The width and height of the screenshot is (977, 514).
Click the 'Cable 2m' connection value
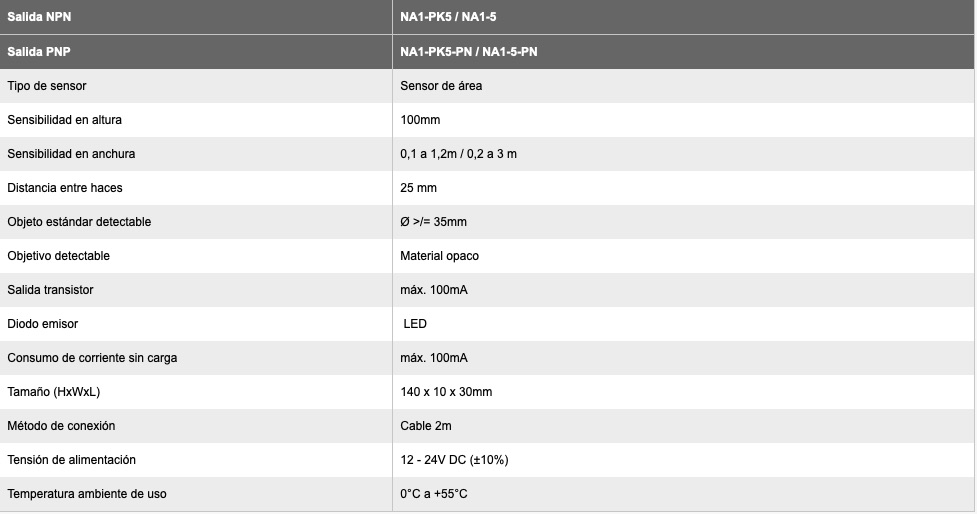(426, 426)
